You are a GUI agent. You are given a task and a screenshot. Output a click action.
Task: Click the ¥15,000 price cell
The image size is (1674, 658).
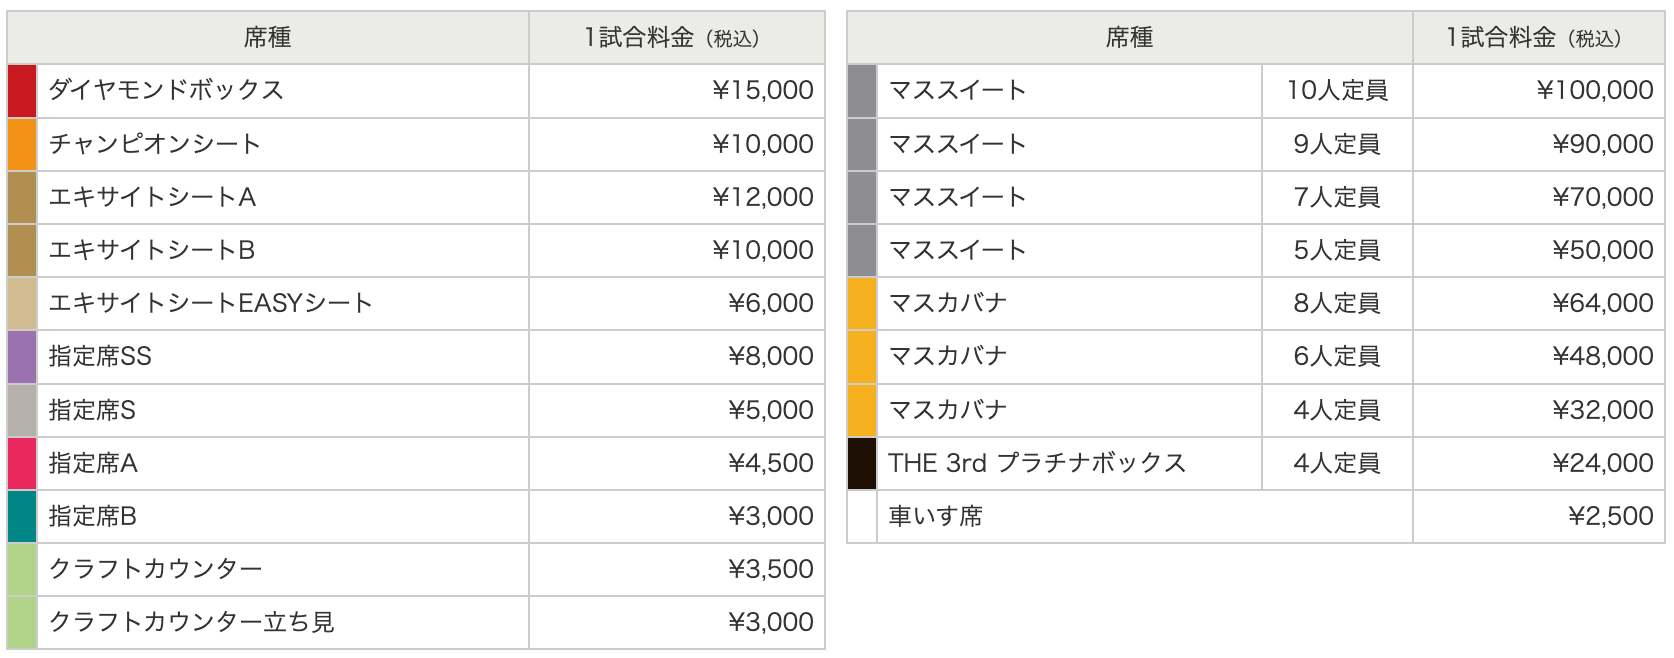click(763, 91)
